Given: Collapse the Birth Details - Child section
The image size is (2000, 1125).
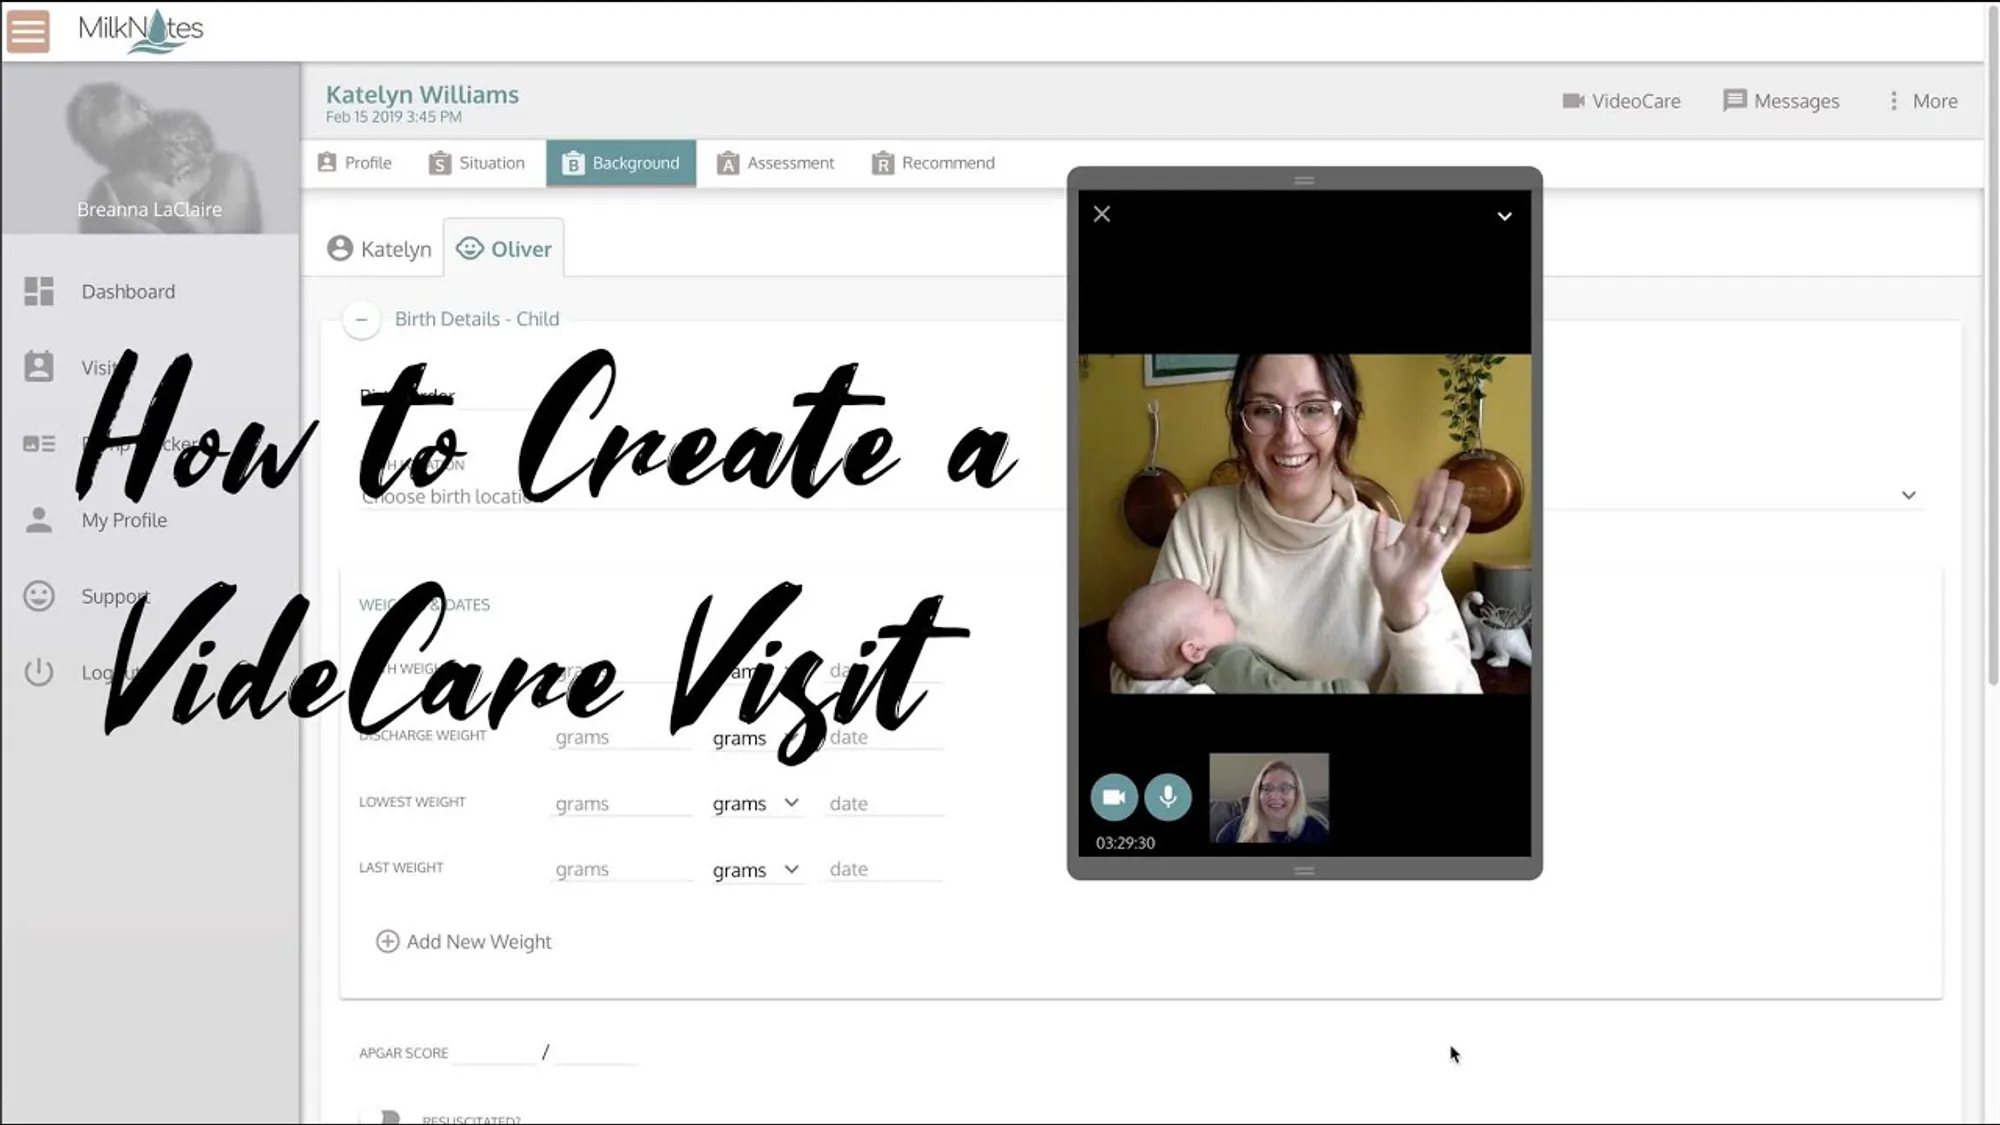Looking at the screenshot, I should coord(362,319).
